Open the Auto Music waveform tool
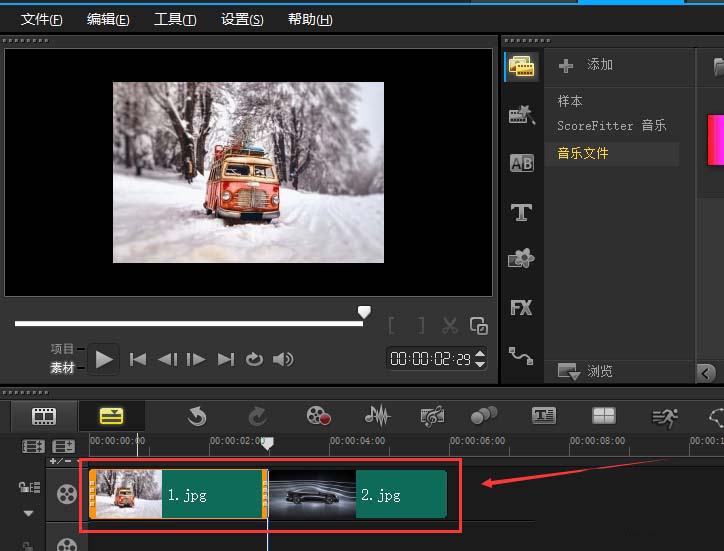Screen dimensions: 724x551 [377, 416]
